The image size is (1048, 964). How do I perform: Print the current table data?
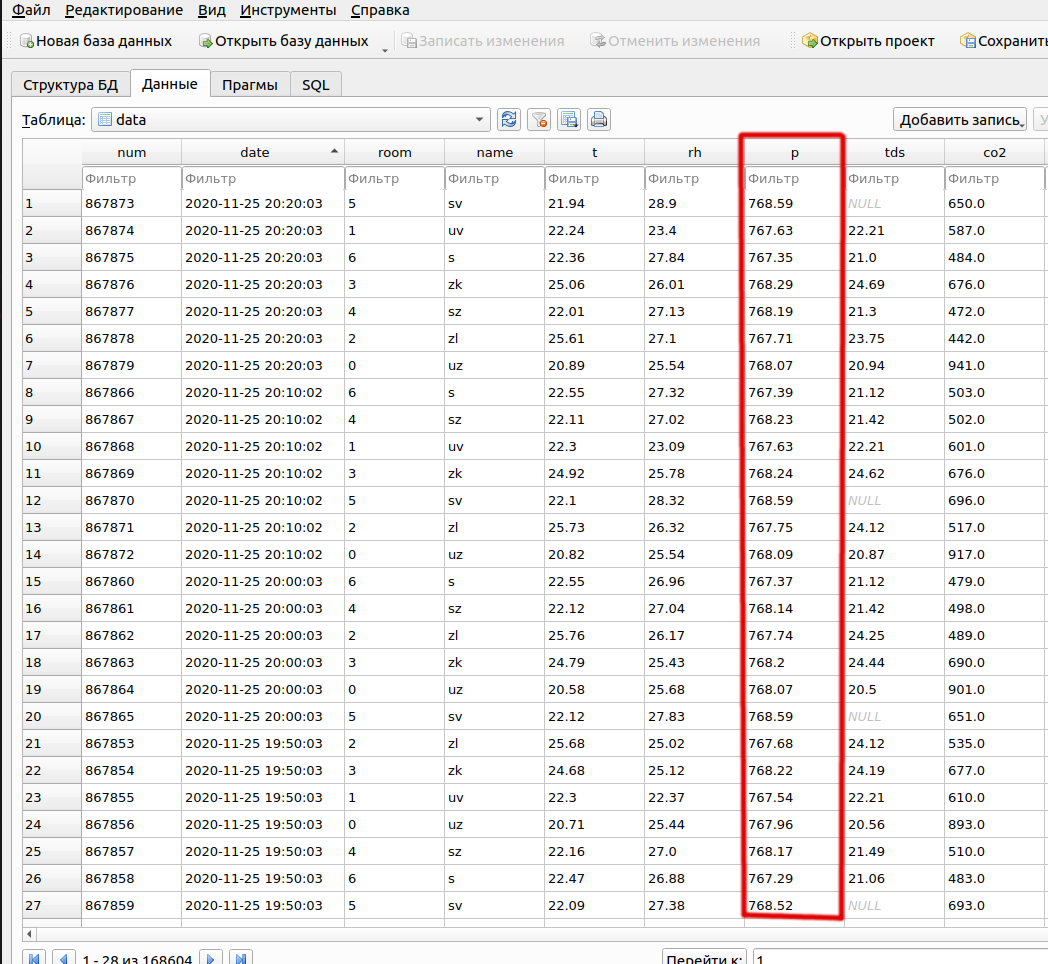[599, 120]
